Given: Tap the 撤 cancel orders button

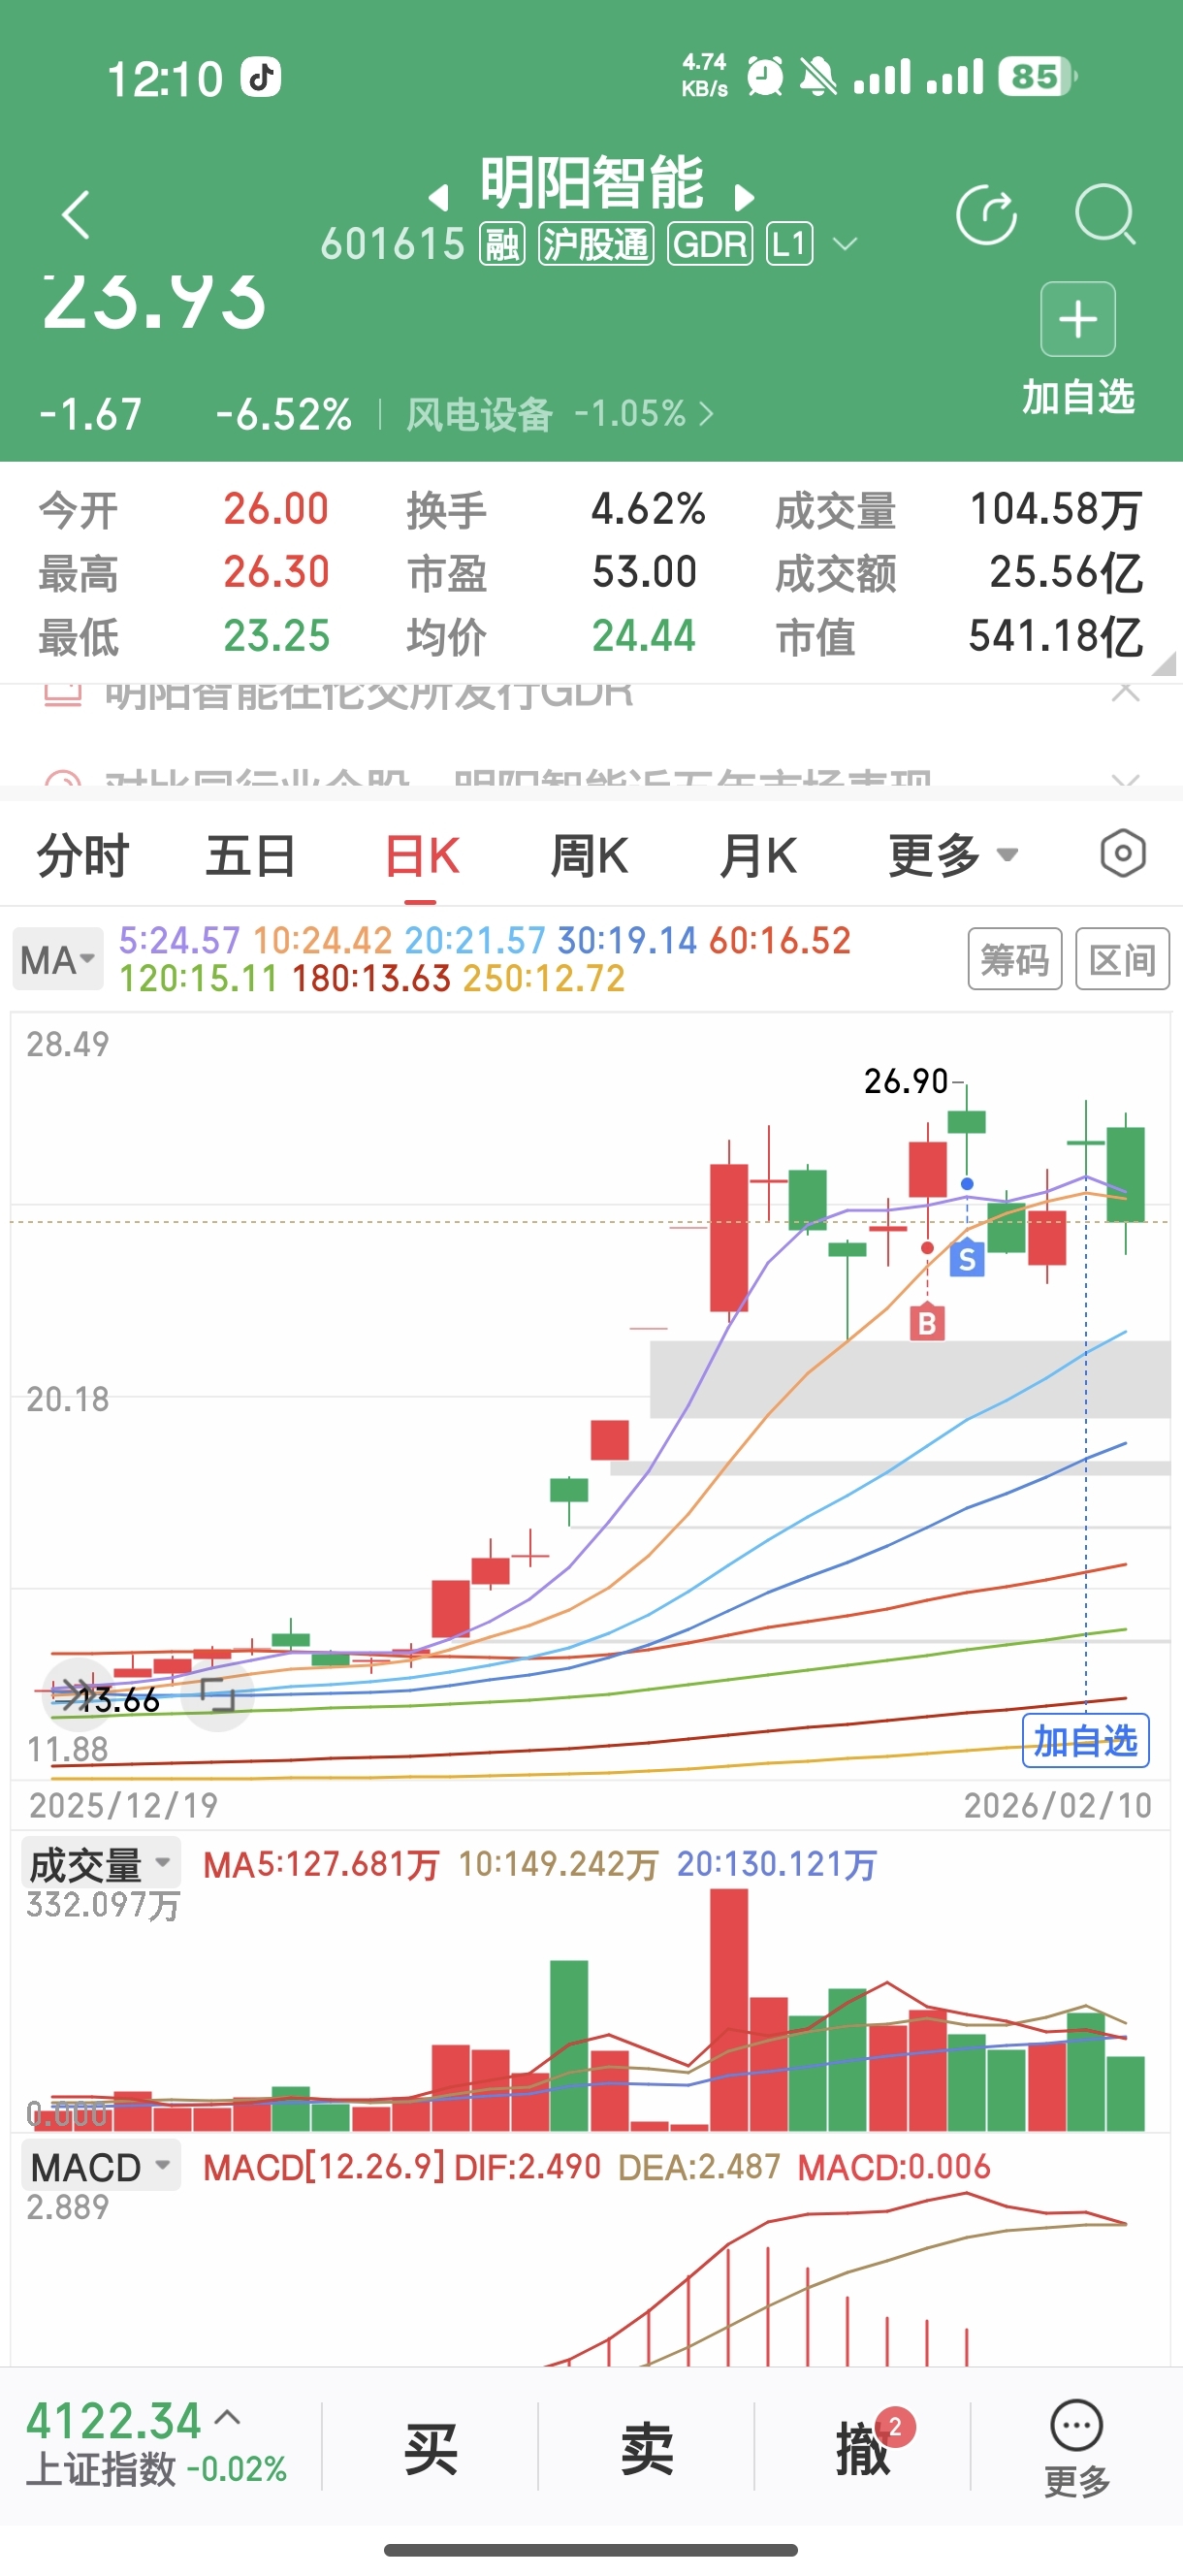Looking at the screenshot, I should (862, 2447).
